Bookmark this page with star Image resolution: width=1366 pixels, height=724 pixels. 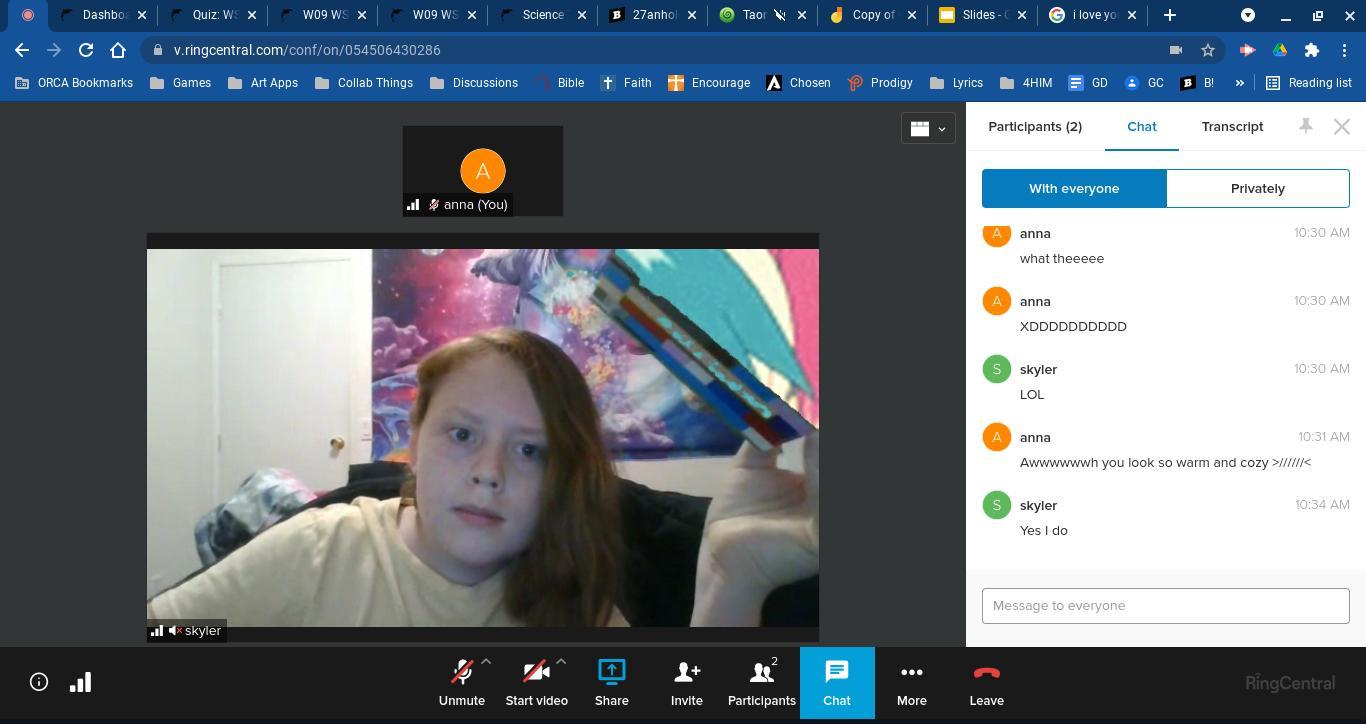[x=1208, y=50]
